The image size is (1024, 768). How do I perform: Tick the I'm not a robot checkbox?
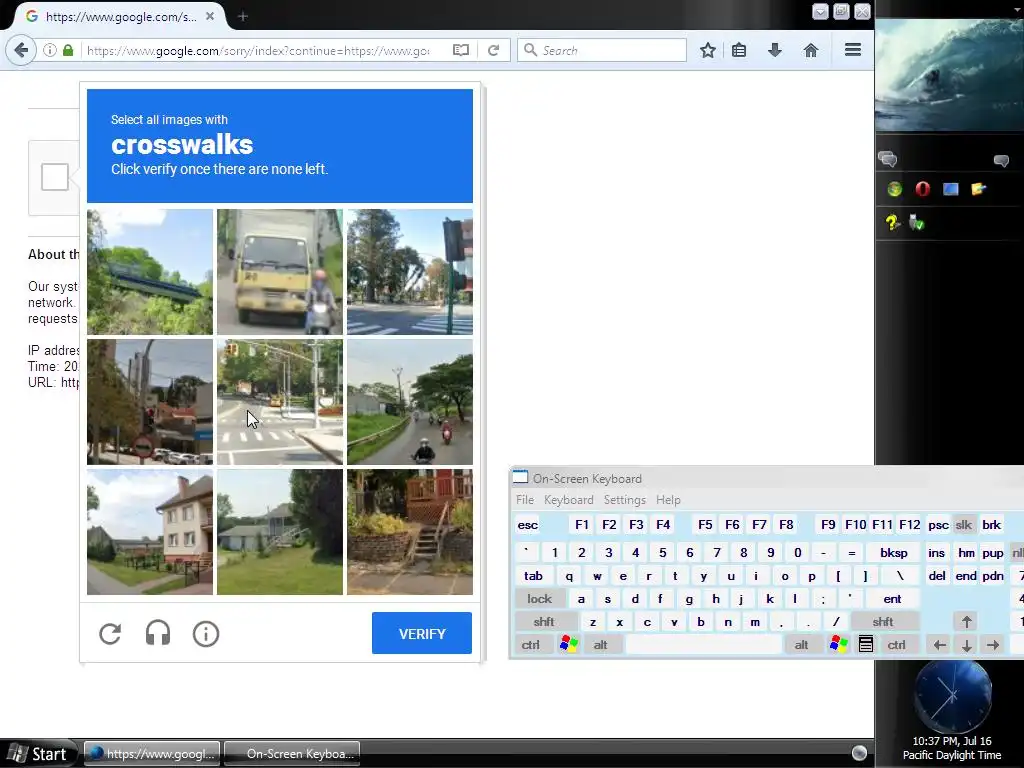(55, 177)
